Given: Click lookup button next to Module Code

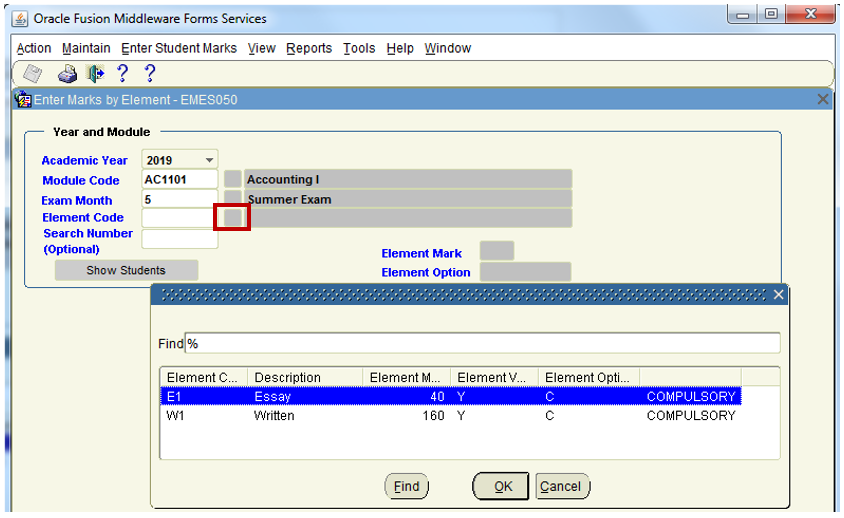Looking at the screenshot, I should 232,180.
